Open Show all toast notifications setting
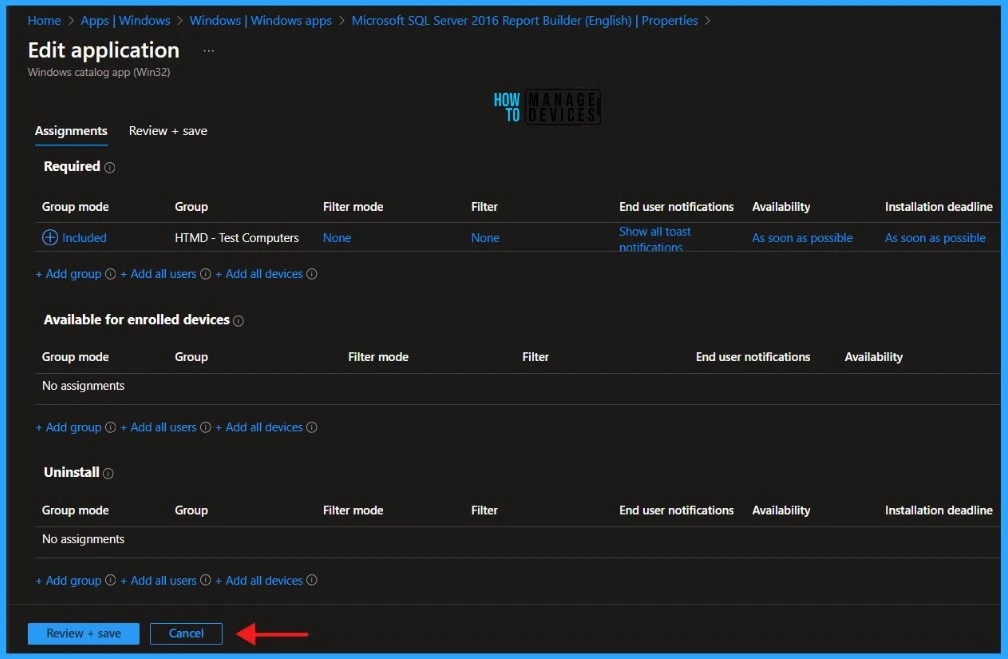The width and height of the screenshot is (1008, 659). 654,239
